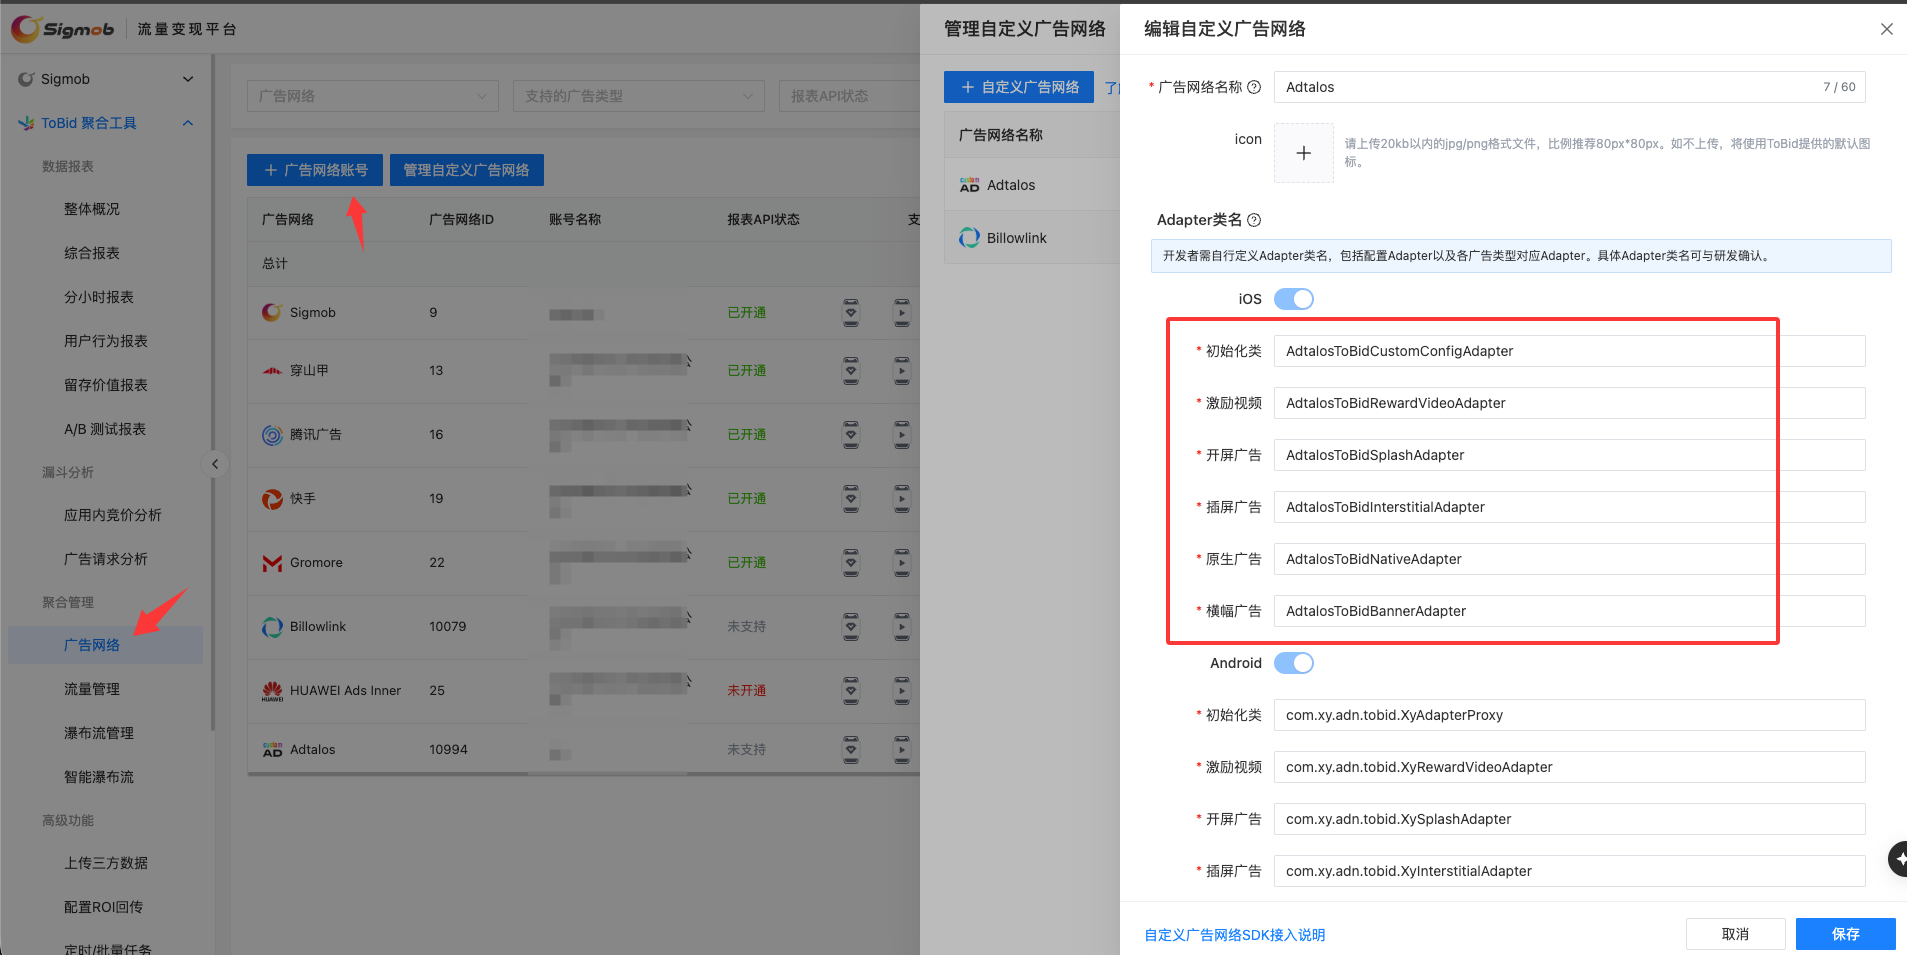Open the 支持的广告类型 filter dropdown
The width and height of the screenshot is (1907, 955).
(x=638, y=96)
